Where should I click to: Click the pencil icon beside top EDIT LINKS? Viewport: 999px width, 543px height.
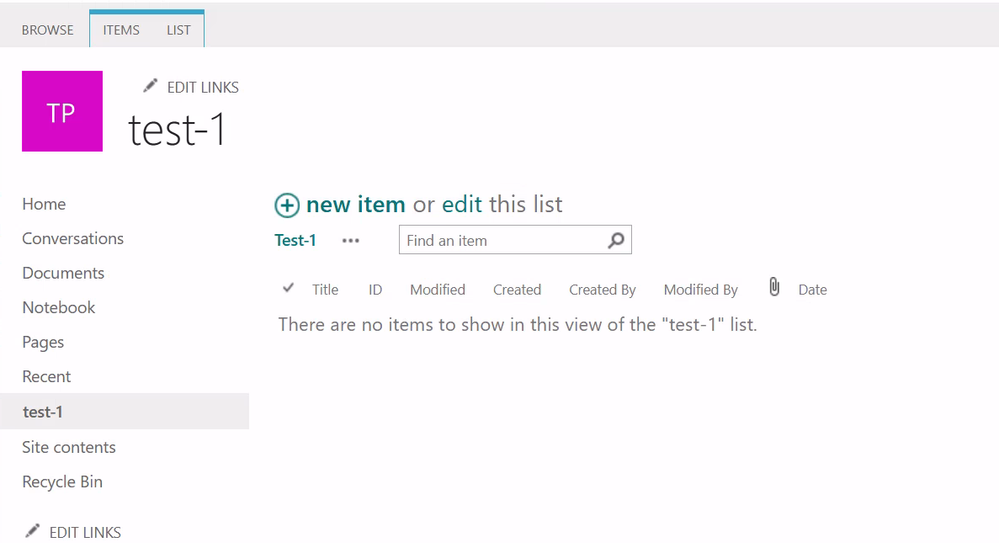150,86
